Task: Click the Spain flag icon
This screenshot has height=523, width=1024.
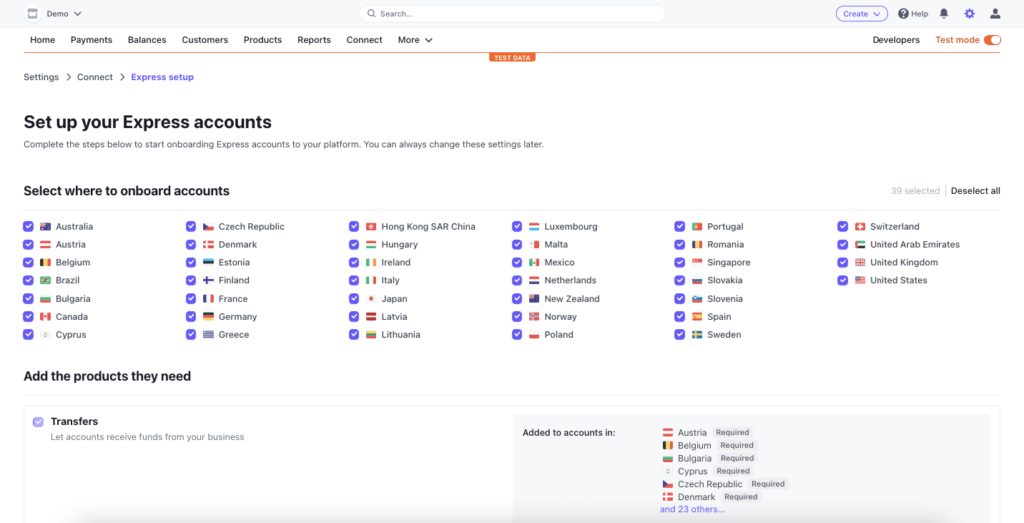Action: pos(697,317)
